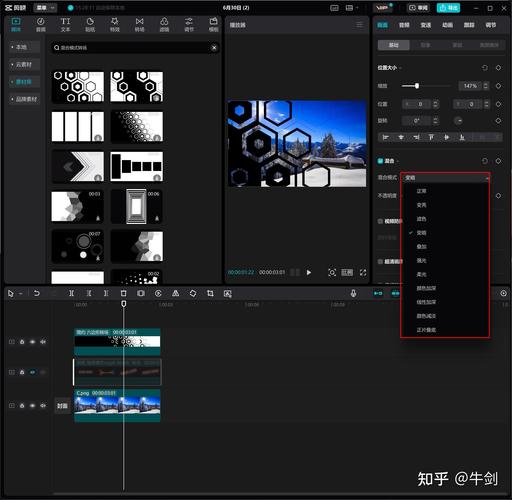The width and height of the screenshot is (512, 500).
Task: Open the Stickers (贴纸) panel icon
Action: 90,25
